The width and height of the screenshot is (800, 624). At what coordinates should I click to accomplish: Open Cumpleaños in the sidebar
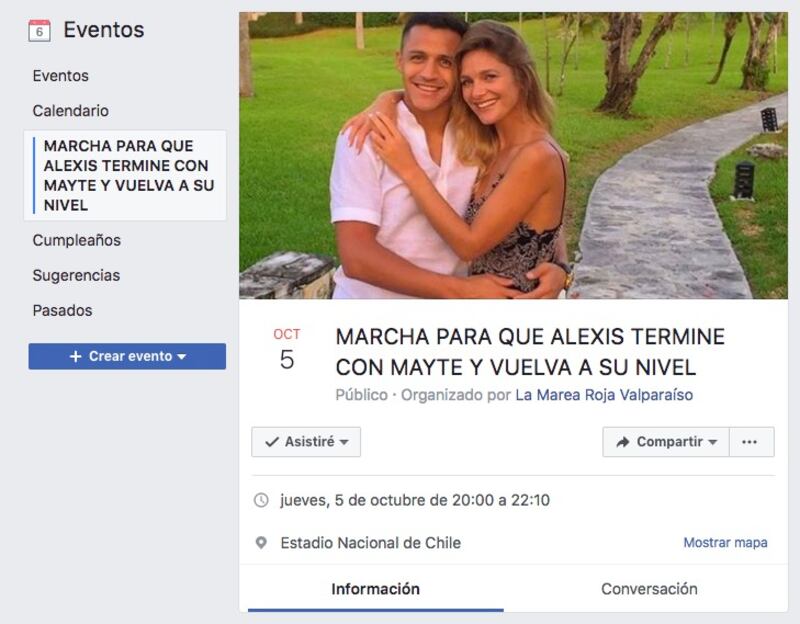point(77,240)
